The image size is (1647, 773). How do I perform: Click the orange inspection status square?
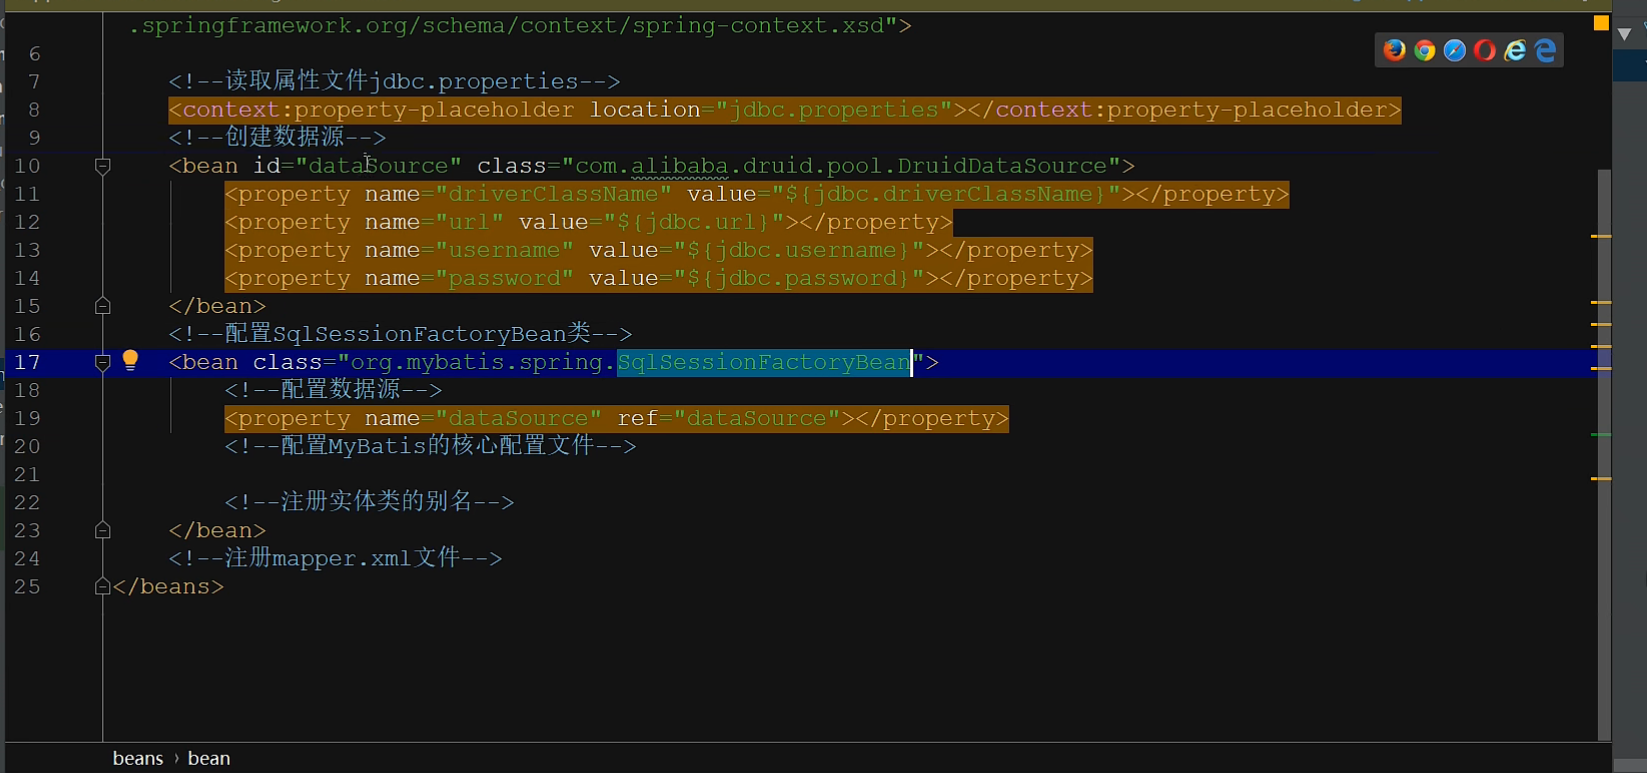1601,23
